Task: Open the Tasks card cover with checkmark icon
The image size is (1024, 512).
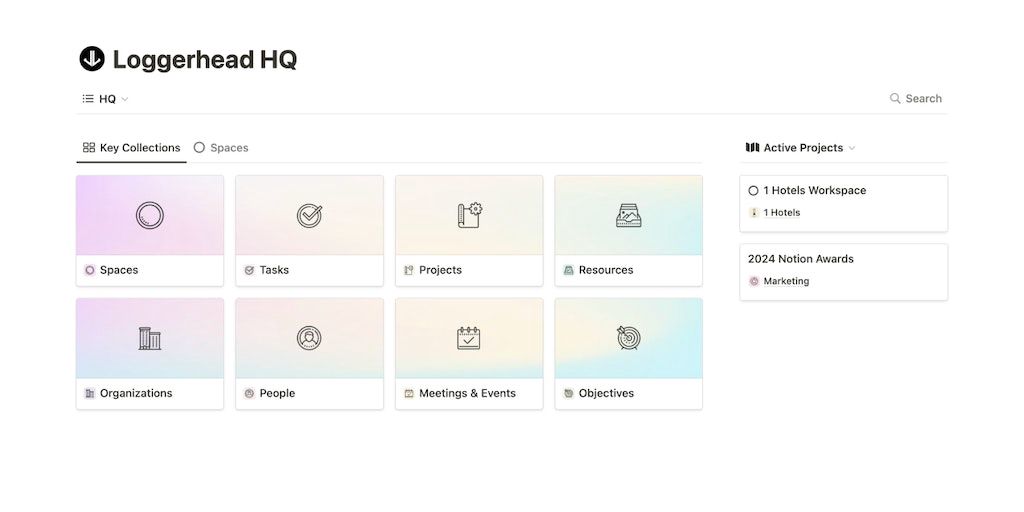Action: [x=310, y=215]
